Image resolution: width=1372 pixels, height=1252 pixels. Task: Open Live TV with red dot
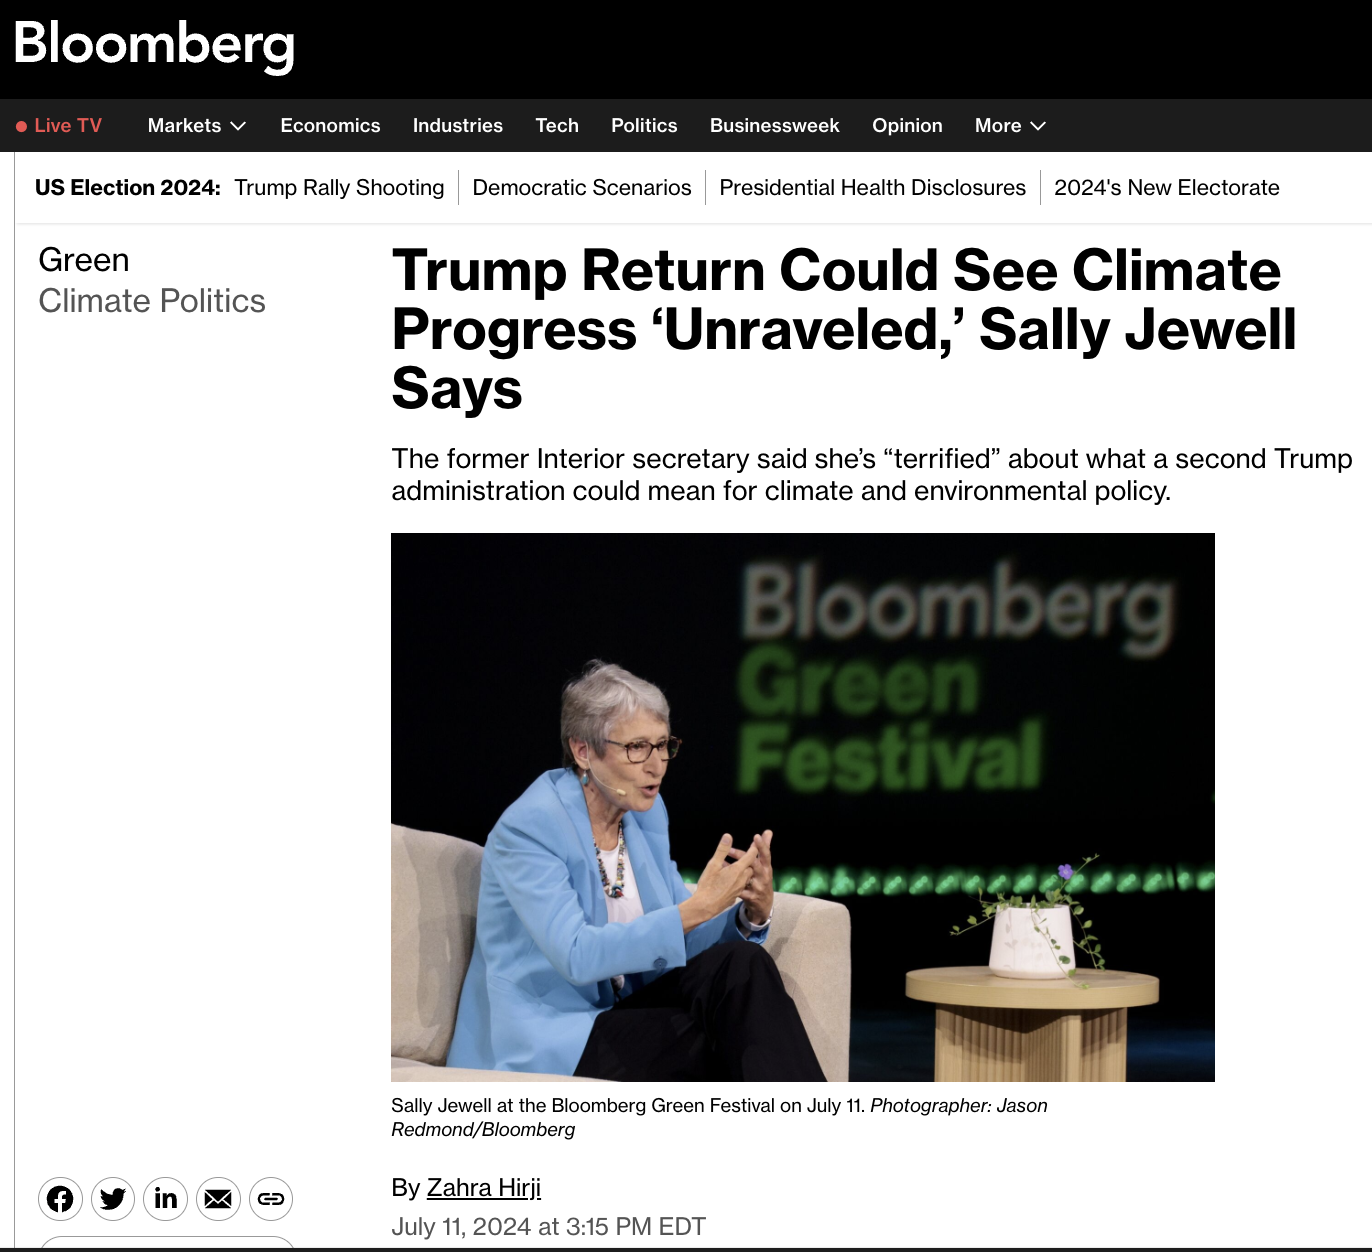coord(59,126)
